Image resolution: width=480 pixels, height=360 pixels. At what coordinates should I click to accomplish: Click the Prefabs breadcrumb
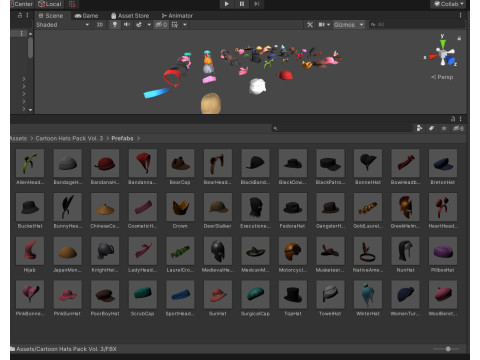point(122,138)
